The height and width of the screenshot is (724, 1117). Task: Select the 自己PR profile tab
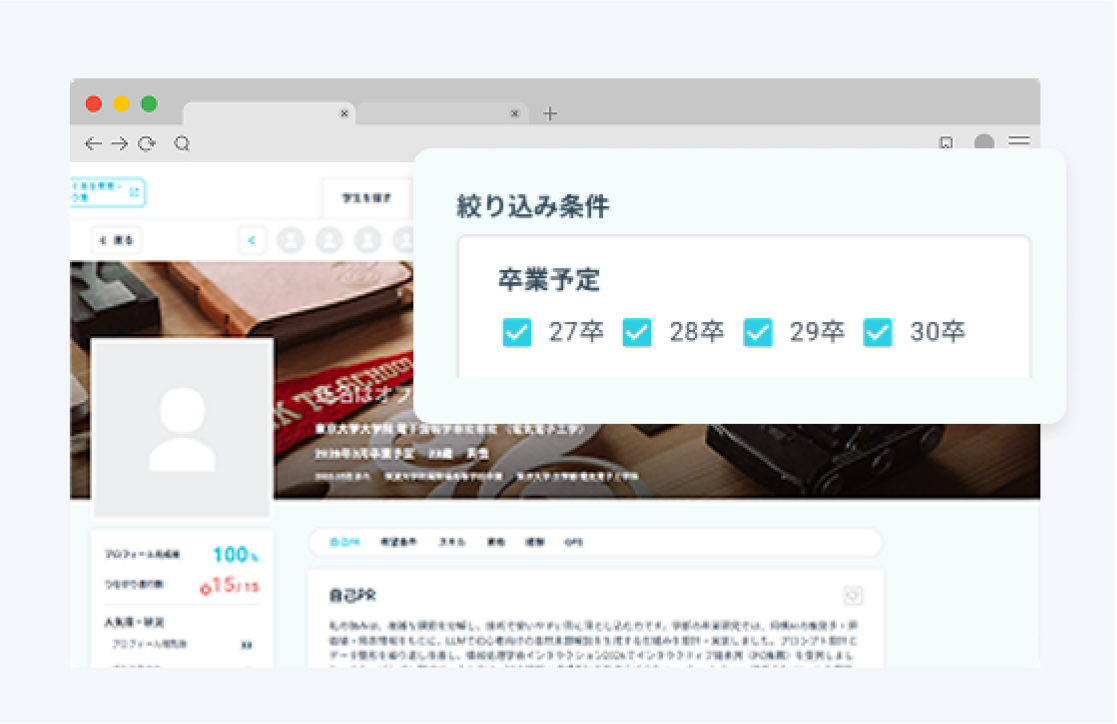point(345,542)
